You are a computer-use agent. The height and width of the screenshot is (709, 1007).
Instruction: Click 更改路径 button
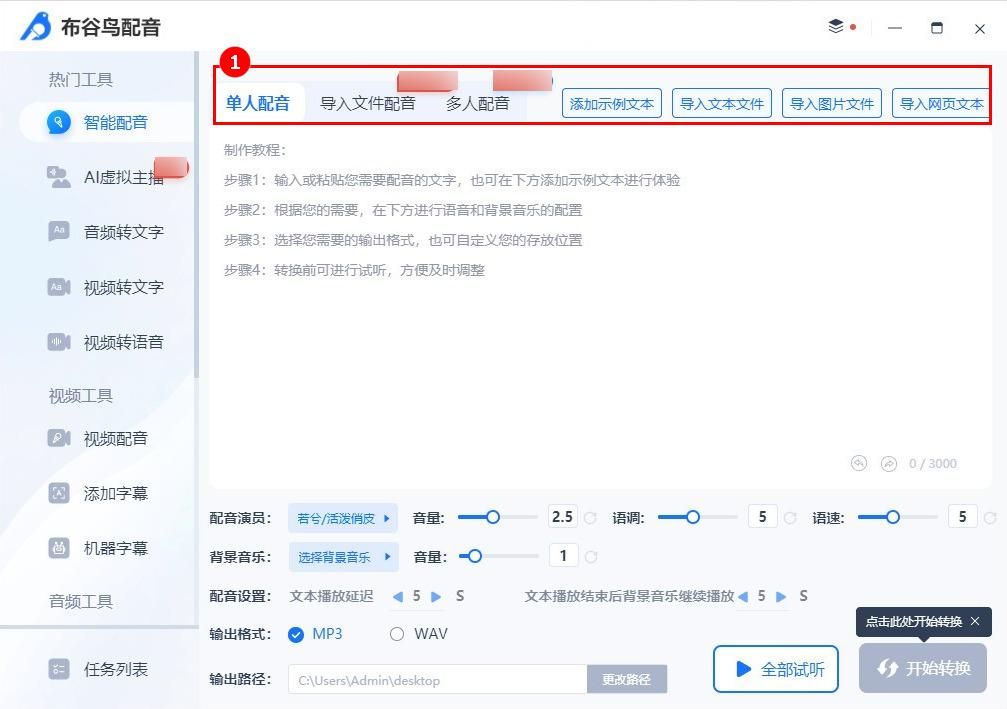click(626, 679)
